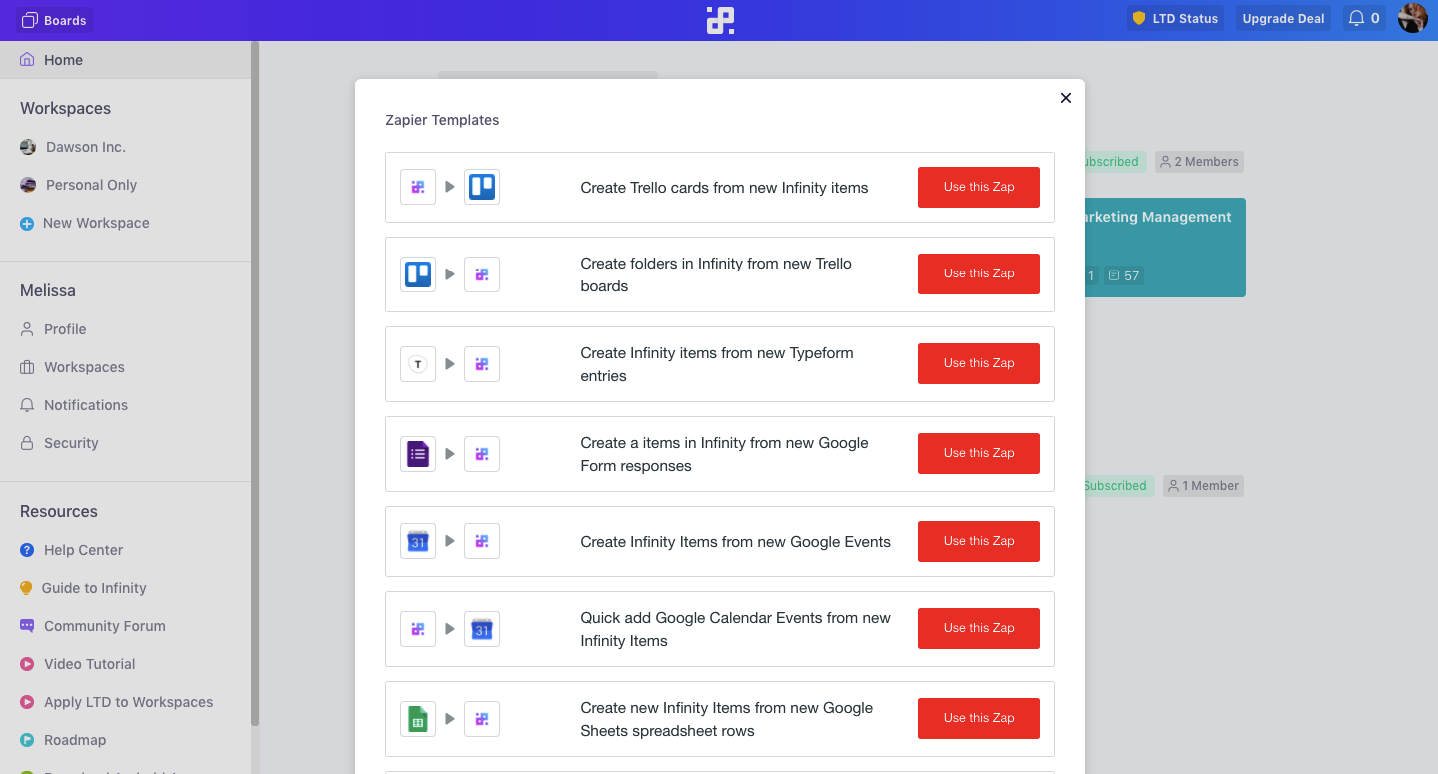Click Infinity icon in Google Sheets row
This screenshot has width=1438, height=774.
point(482,719)
